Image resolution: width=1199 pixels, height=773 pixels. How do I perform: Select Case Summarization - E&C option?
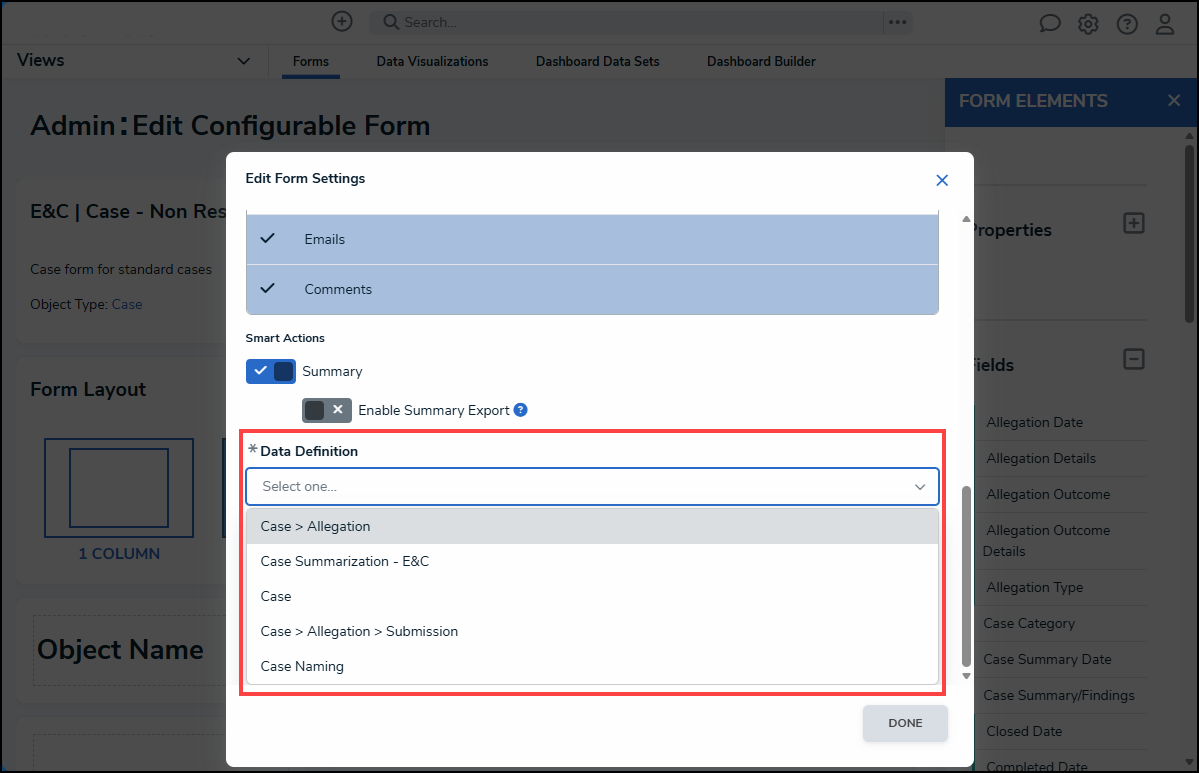[x=345, y=561]
